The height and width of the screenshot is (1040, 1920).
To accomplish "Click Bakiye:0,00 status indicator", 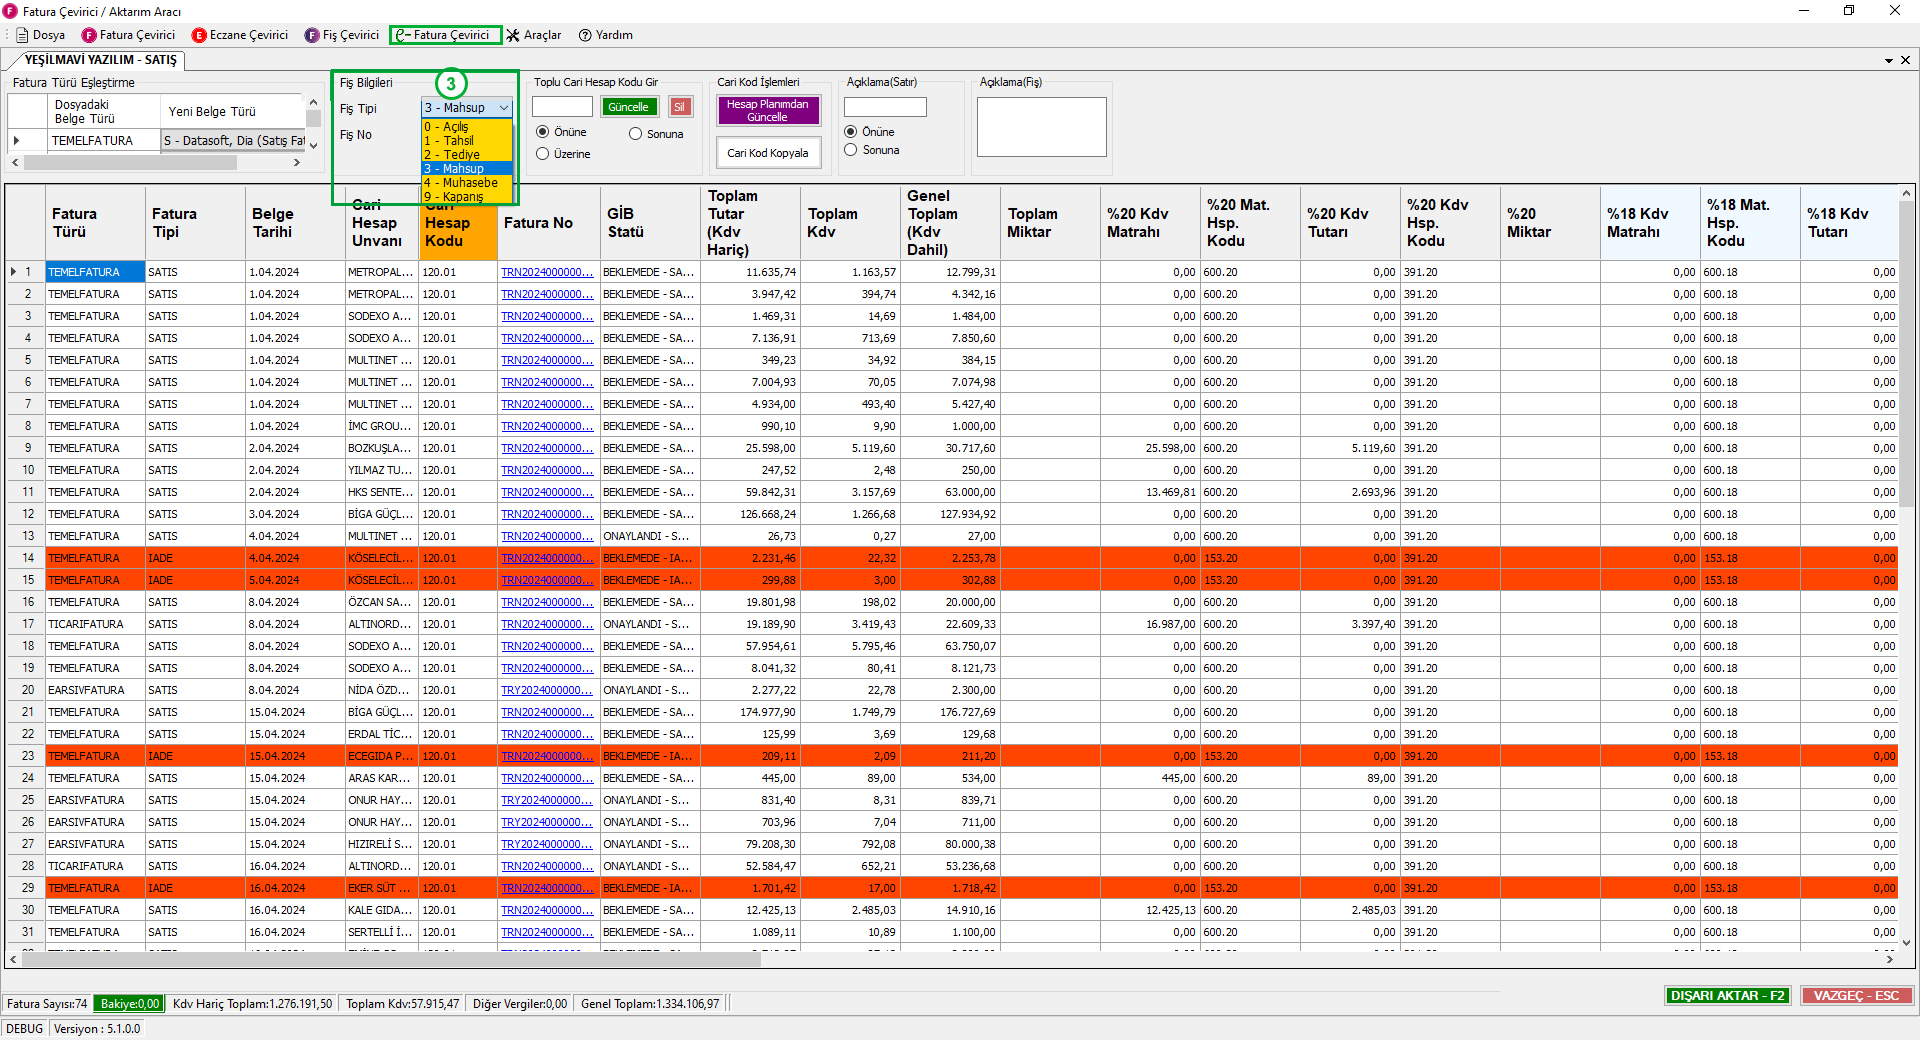I will click(x=129, y=1004).
